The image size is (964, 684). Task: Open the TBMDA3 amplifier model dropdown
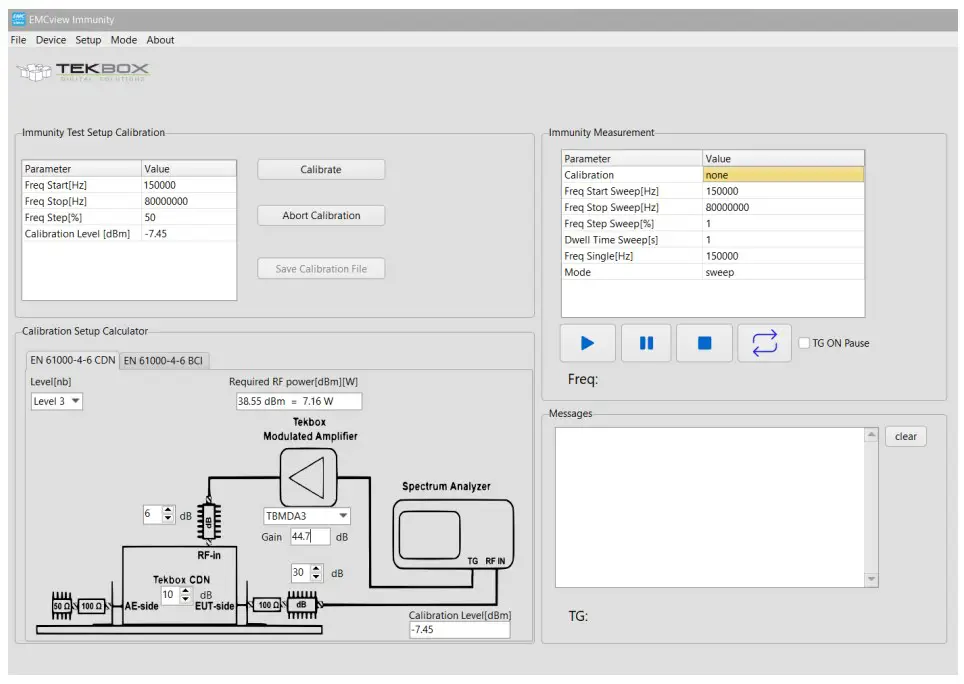click(x=305, y=515)
